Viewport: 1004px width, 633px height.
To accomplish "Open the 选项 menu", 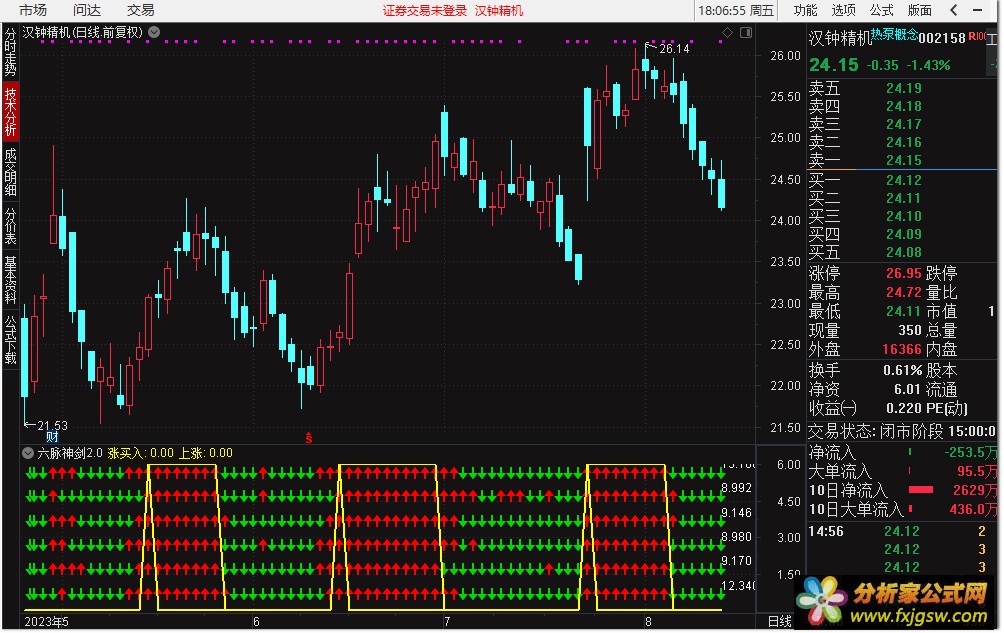I will 843,10.
